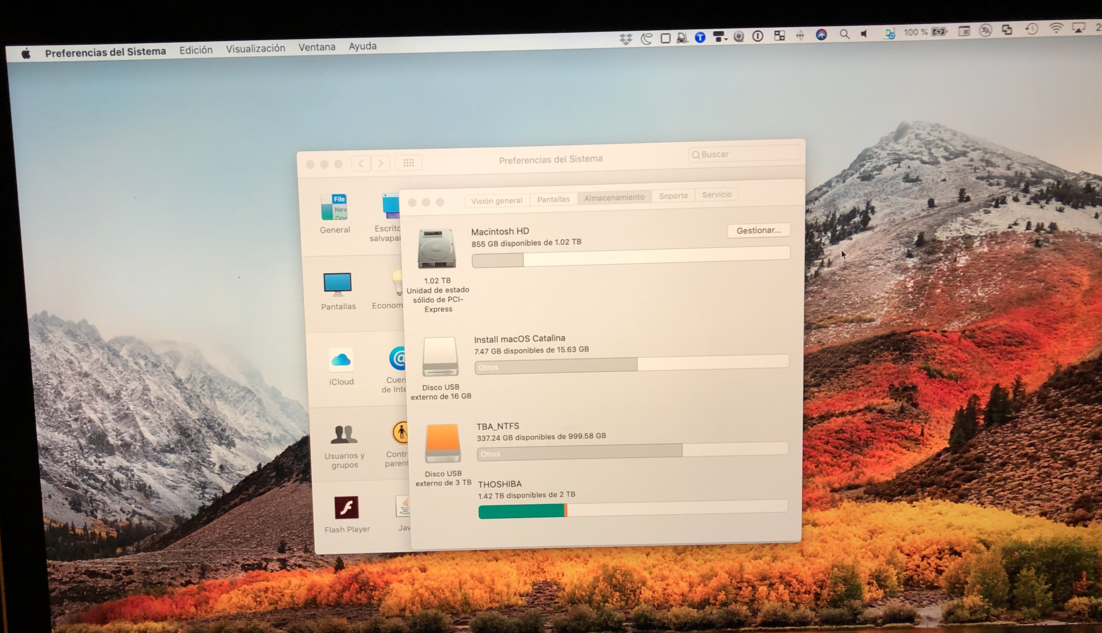Screen dimensions: 1102x633
Task: Open the Wi-Fi status menu
Action: tap(1056, 29)
